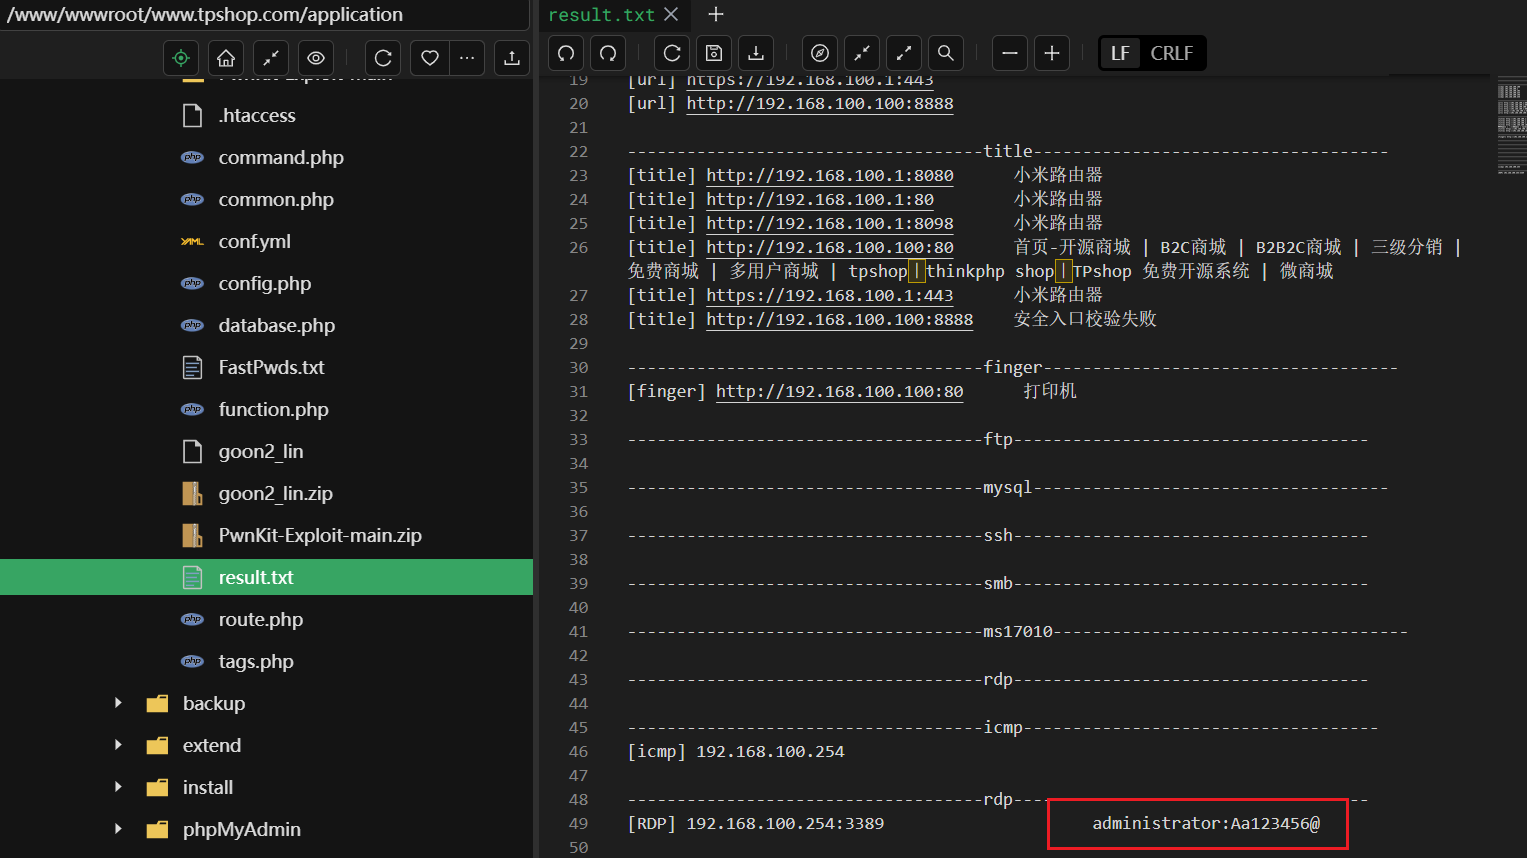Collapse the file tree using inward arrows icon
The height and width of the screenshot is (858, 1527).
pyautogui.click(x=271, y=58)
